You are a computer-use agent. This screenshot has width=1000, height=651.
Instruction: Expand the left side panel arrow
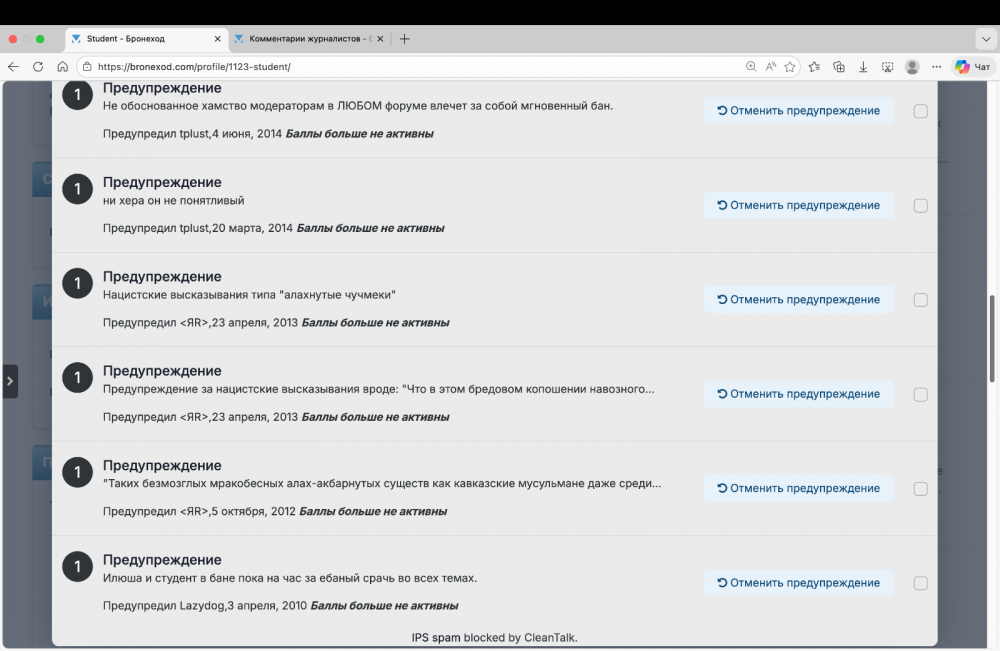[x=9, y=381]
